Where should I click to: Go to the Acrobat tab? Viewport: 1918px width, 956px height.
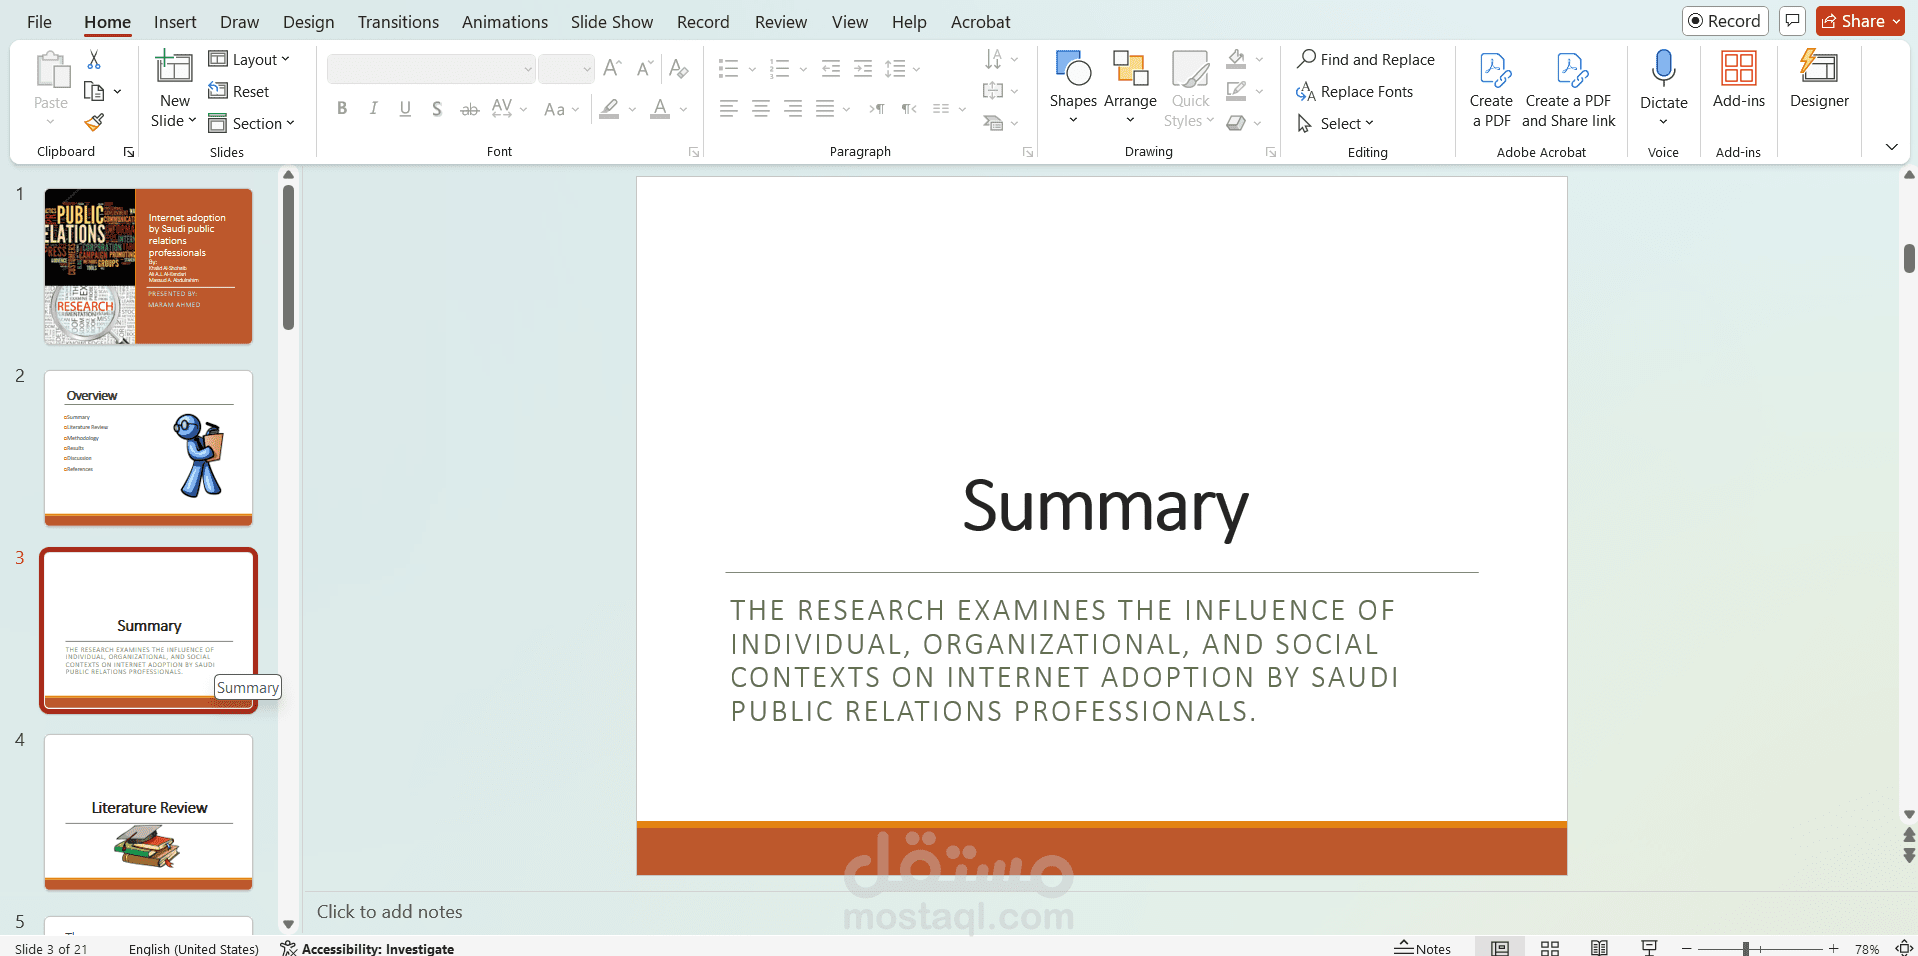(980, 22)
